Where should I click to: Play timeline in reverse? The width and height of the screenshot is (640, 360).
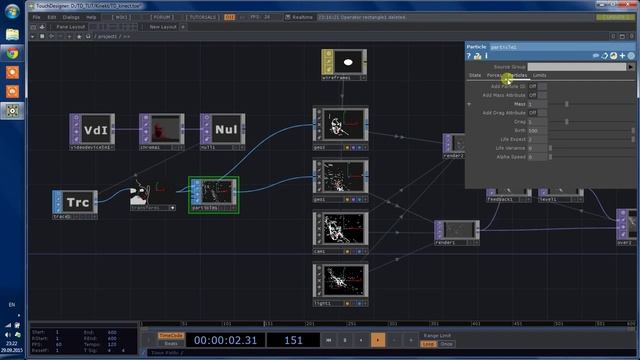pos(361,340)
